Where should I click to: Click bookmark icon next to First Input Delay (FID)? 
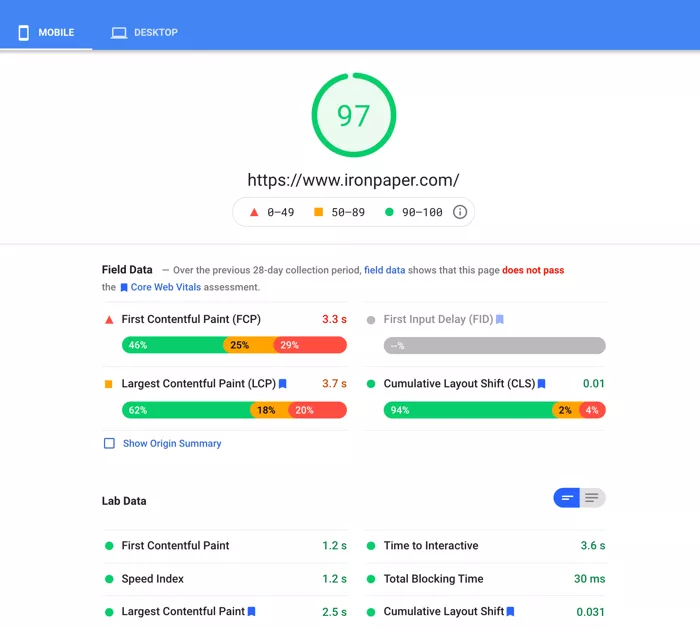[x=500, y=319]
